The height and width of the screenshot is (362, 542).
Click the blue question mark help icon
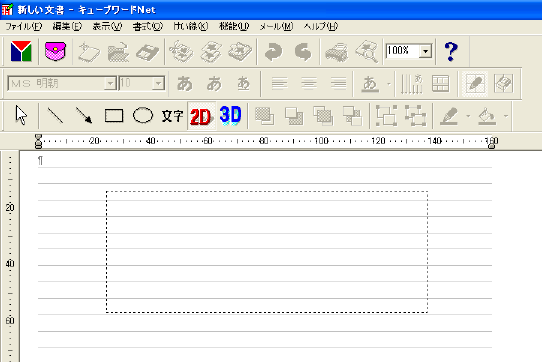(x=451, y=52)
